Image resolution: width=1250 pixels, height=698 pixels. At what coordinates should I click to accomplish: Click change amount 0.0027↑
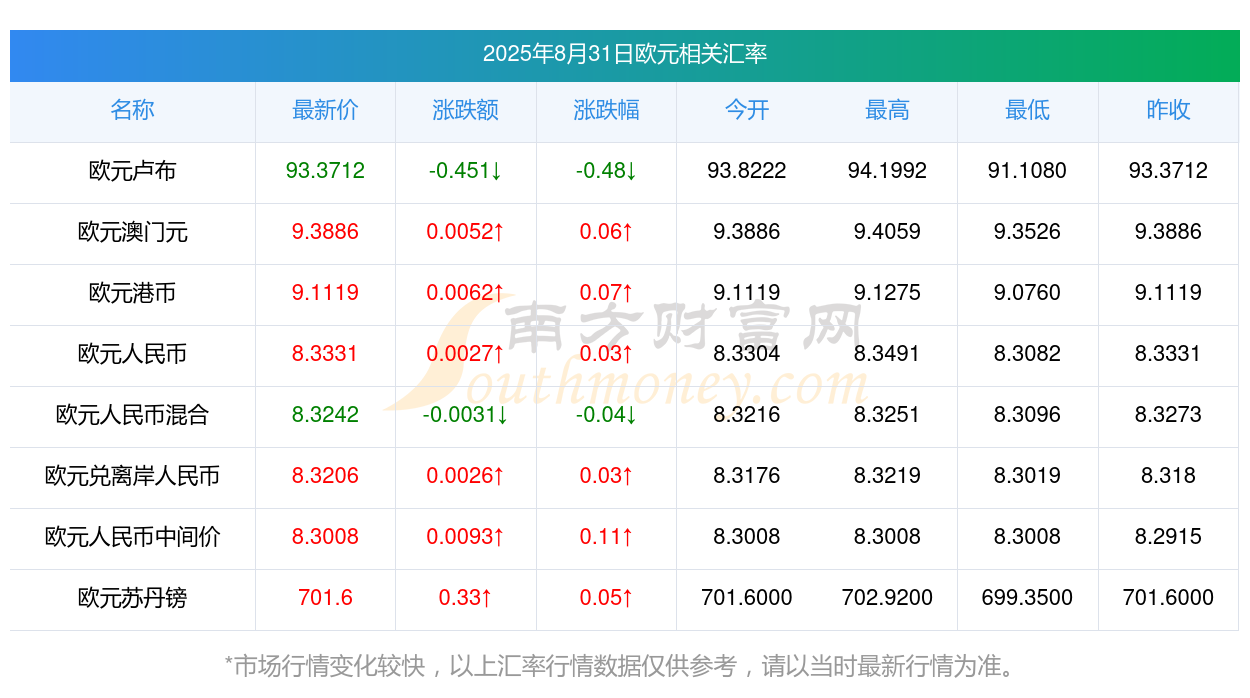(466, 354)
